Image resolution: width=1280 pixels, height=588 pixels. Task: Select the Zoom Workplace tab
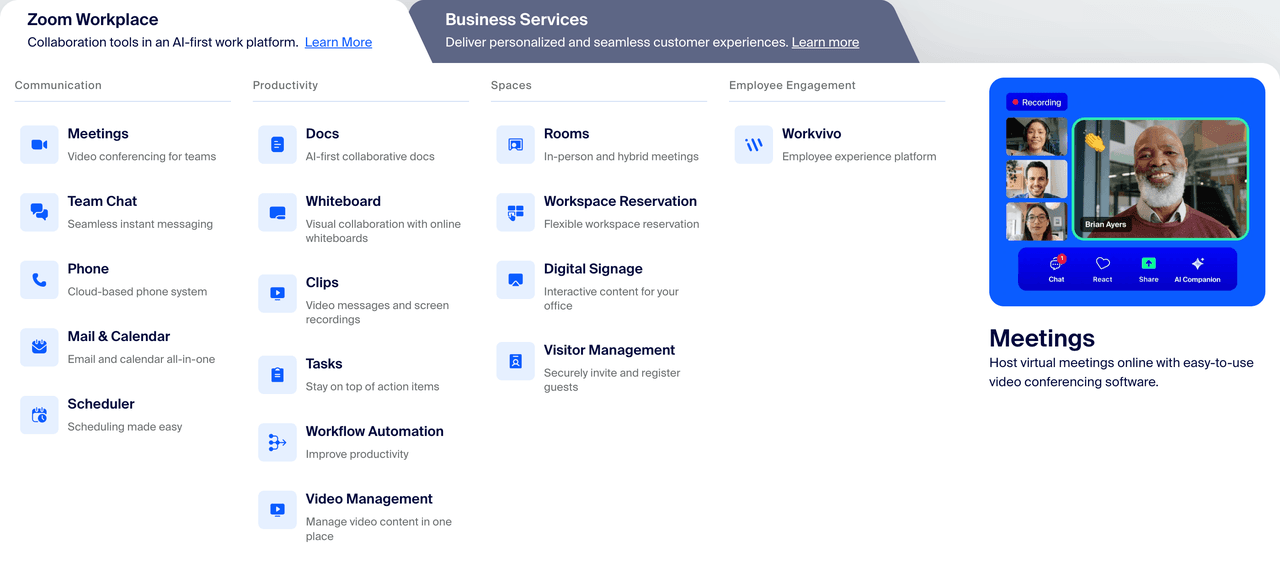tap(92, 20)
